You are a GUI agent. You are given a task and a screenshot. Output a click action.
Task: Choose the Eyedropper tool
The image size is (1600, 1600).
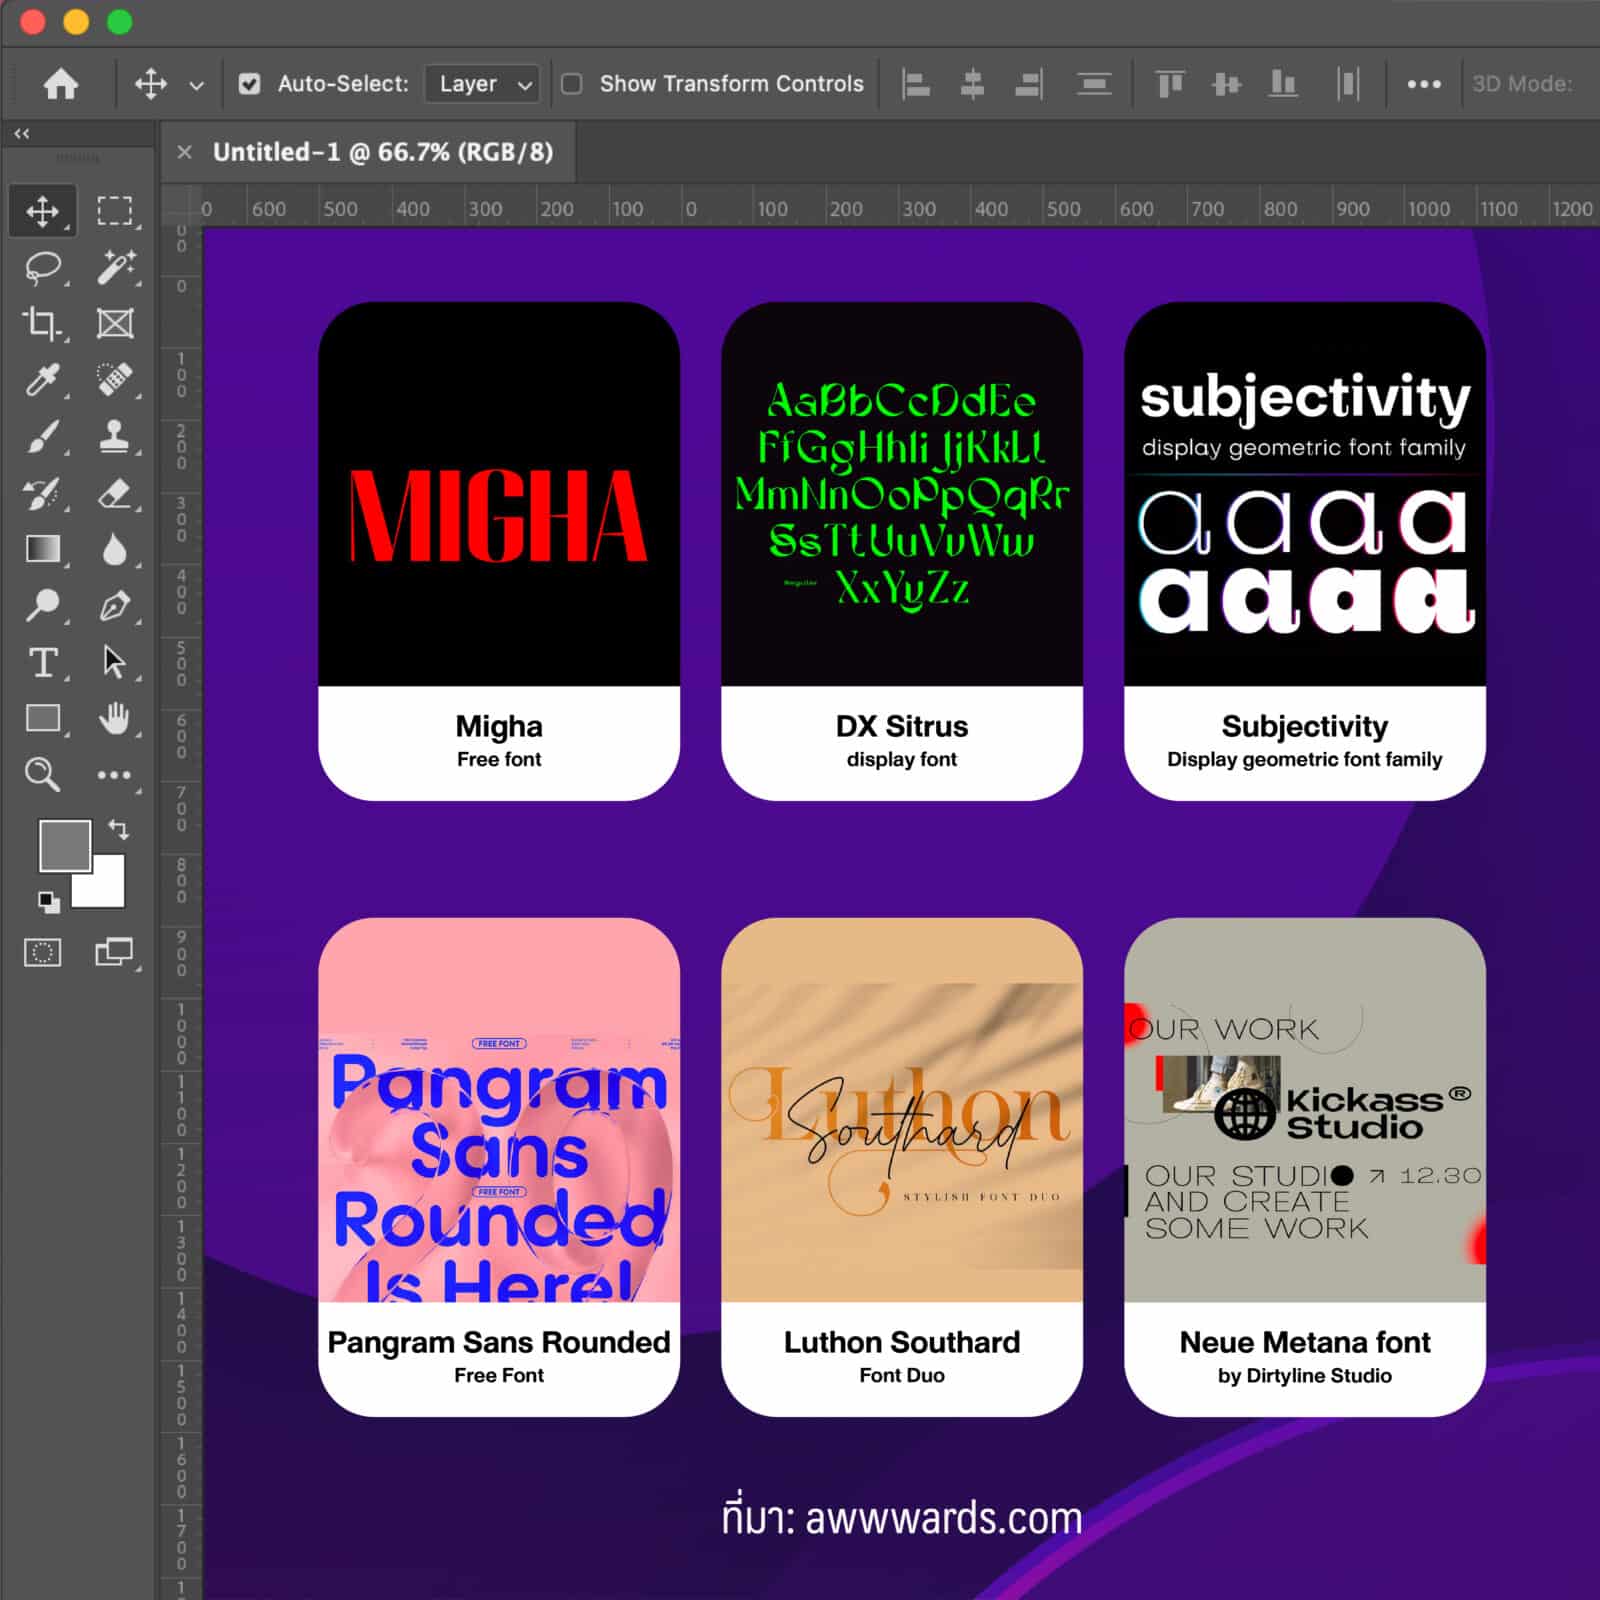click(x=42, y=380)
